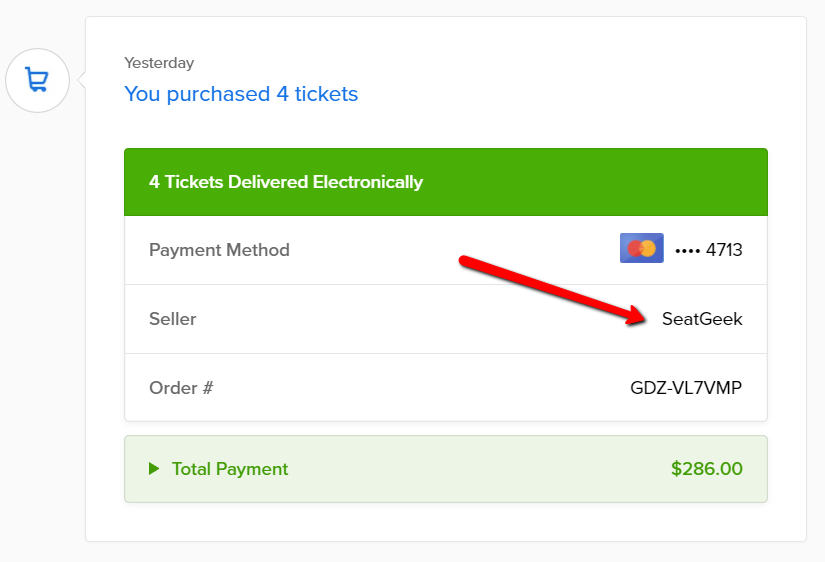Click the green Tickets Delivered Electronically banner
The width and height of the screenshot is (825, 562).
click(446, 182)
